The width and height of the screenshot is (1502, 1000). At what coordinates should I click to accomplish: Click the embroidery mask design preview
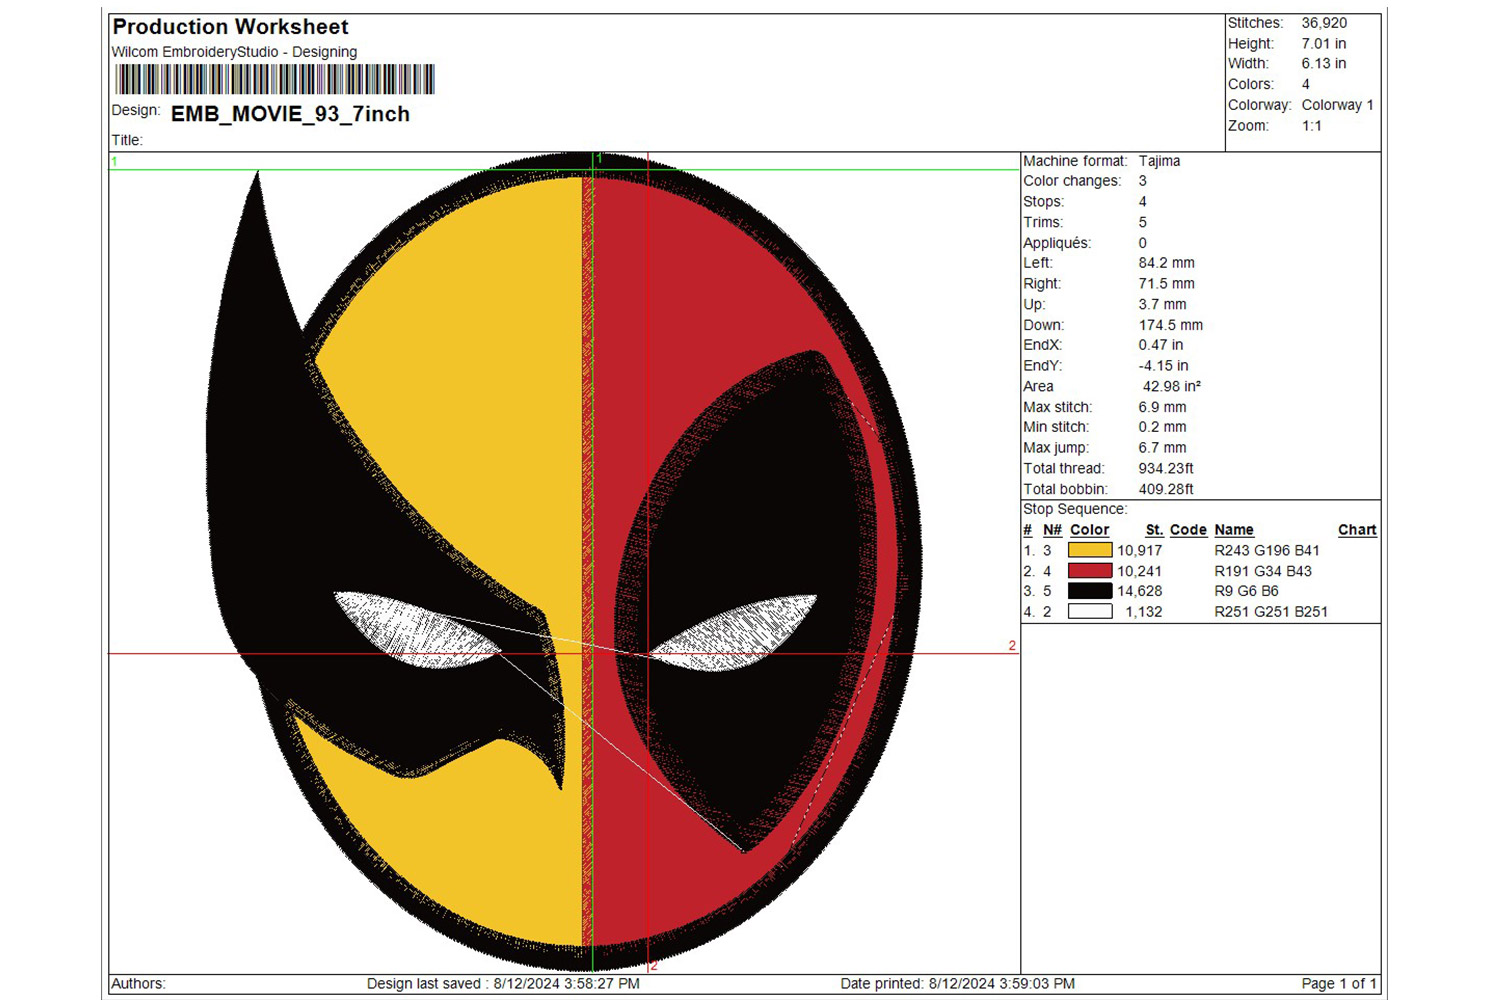564,561
